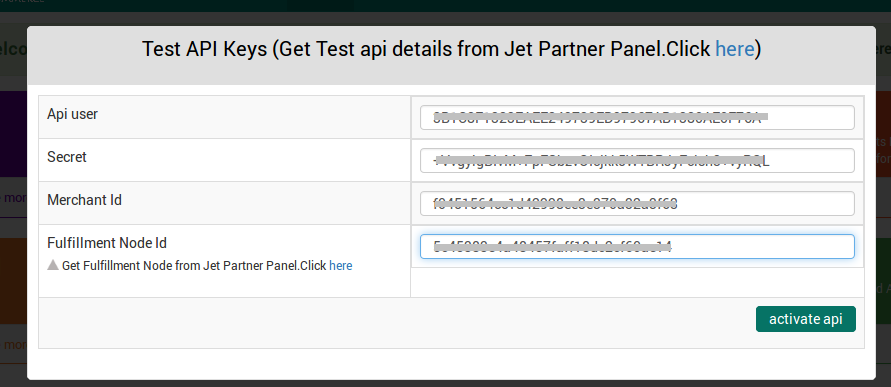This screenshot has height=387, width=891.
Task: Click the dimmed purple panel behind the dialog
Action: [13, 134]
